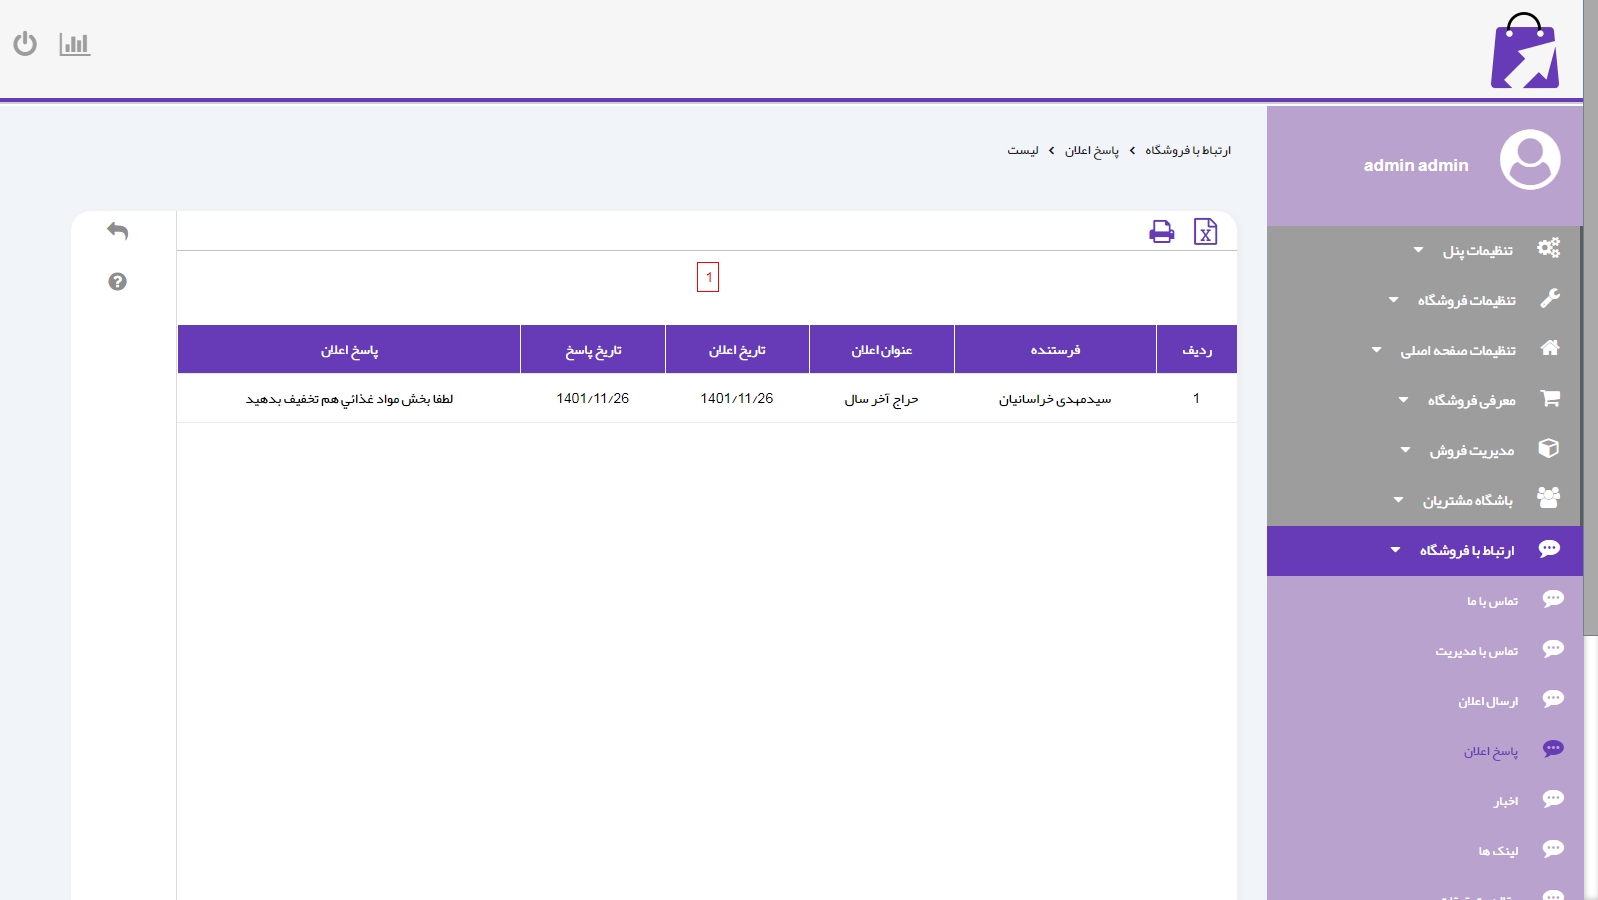Select the اخبار submenu item
The image size is (1598, 900).
pos(1505,801)
